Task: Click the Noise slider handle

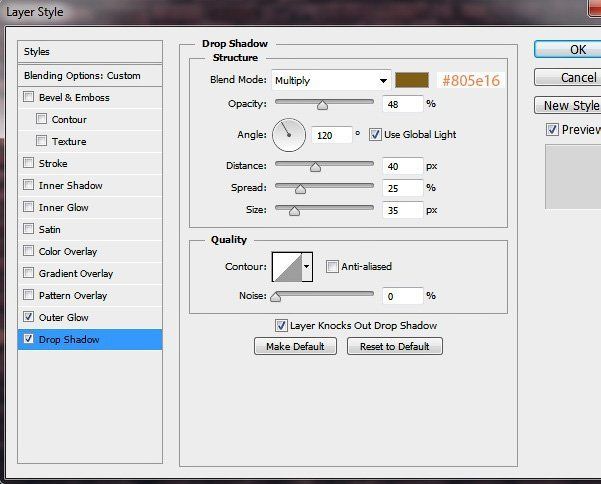Action: point(276,296)
